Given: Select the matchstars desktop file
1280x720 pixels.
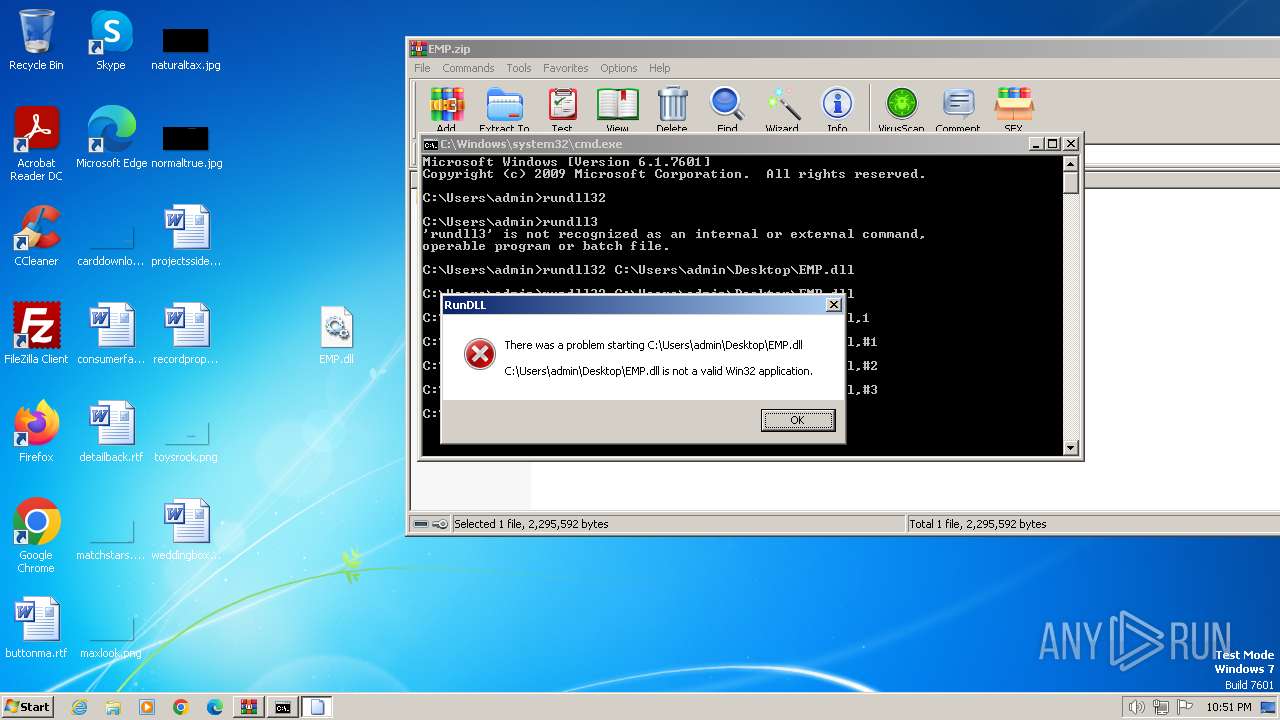Looking at the screenshot, I should (x=111, y=541).
